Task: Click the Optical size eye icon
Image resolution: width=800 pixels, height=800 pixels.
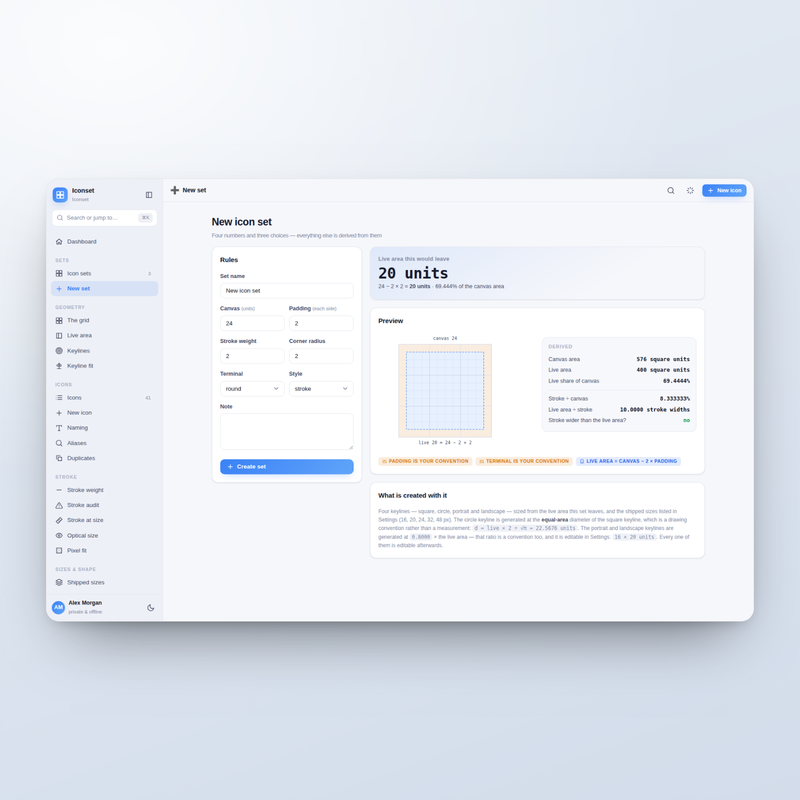Action: click(x=59, y=536)
